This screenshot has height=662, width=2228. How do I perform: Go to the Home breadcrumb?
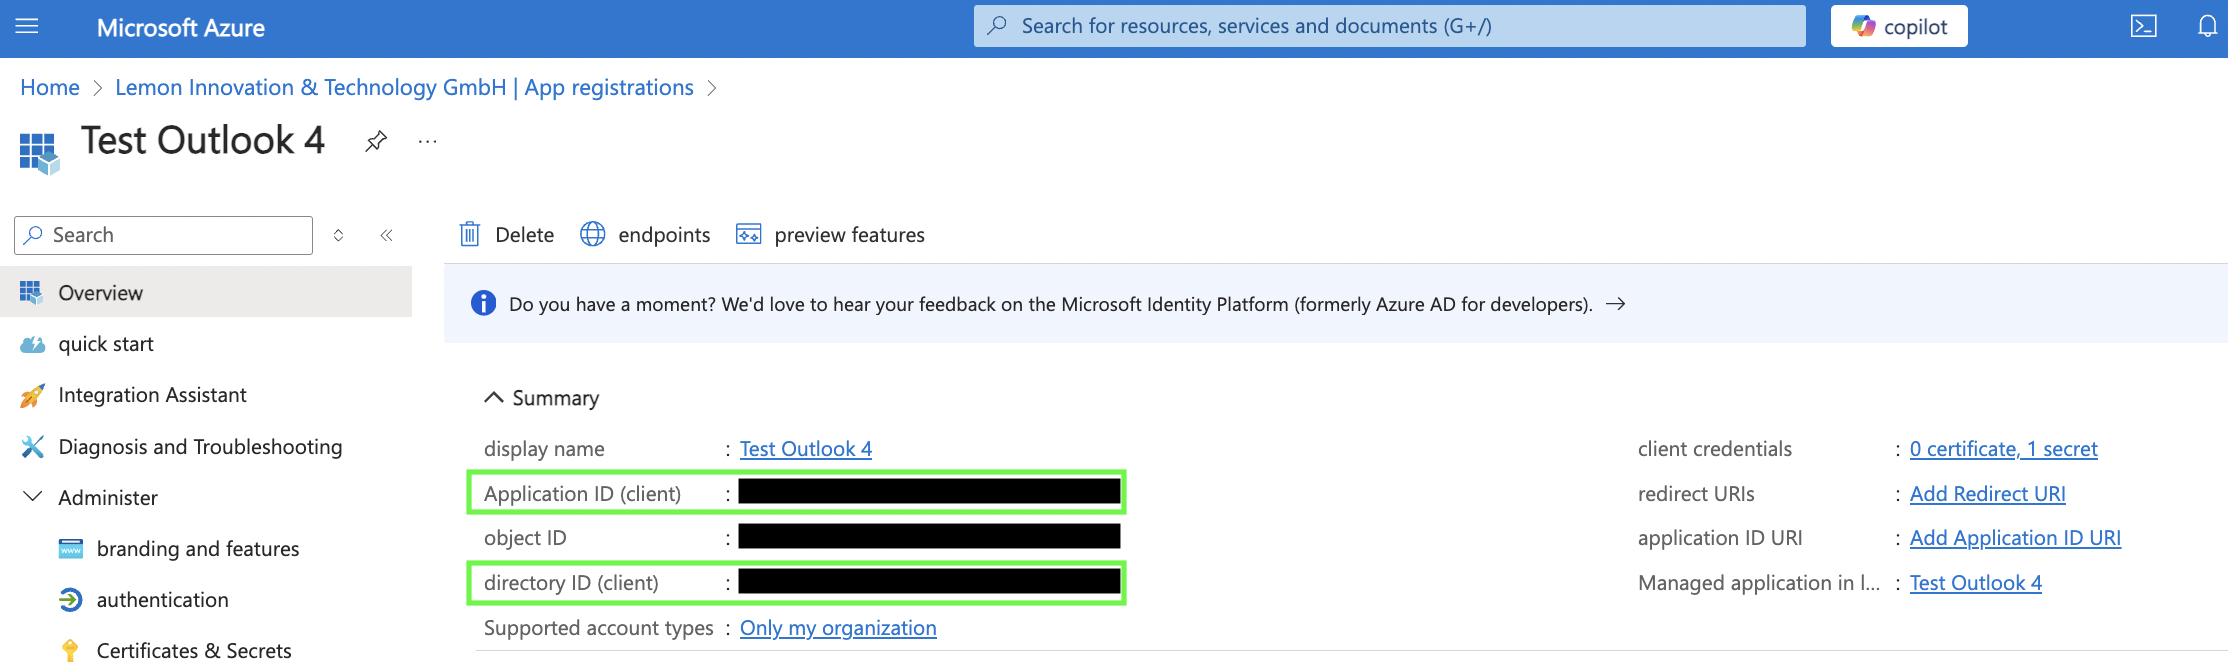pyautogui.click(x=50, y=88)
